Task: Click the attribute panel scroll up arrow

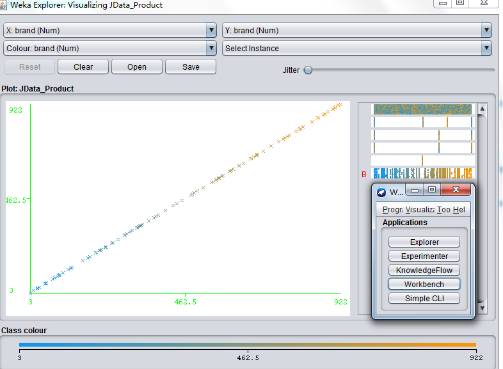Action: tap(482, 109)
